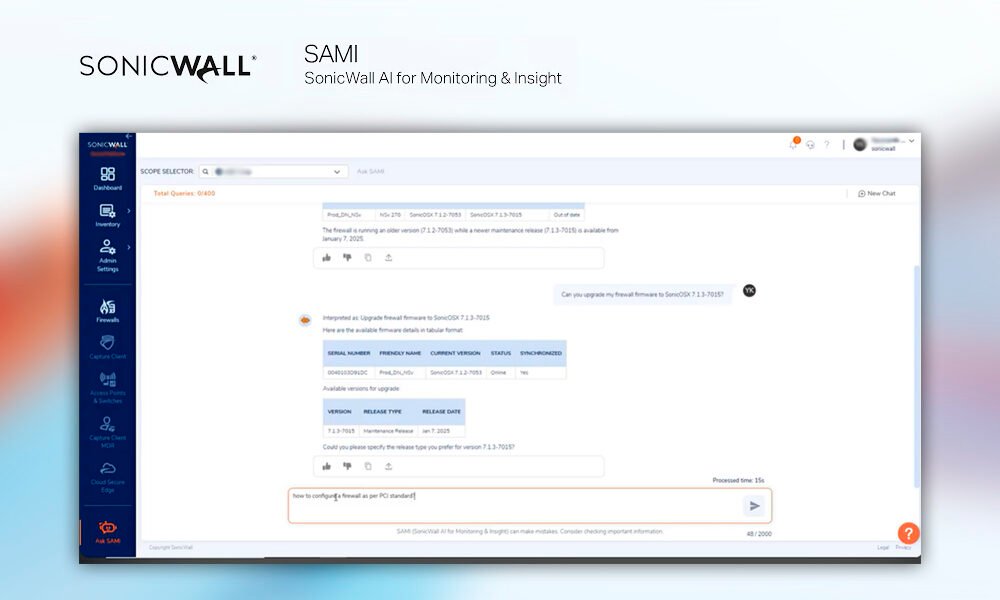
Task: Click the CURRENT VERSION column header
Action: tap(455, 353)
